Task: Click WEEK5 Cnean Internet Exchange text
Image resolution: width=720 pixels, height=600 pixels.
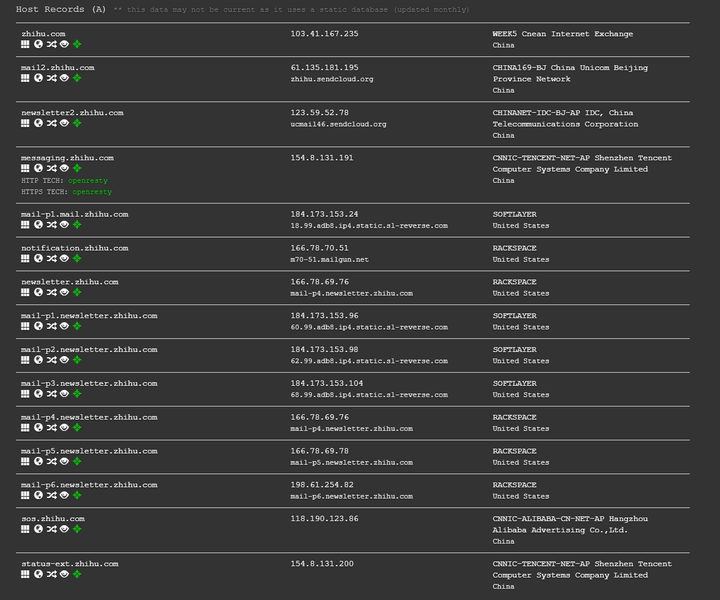Action: point(562,34)
